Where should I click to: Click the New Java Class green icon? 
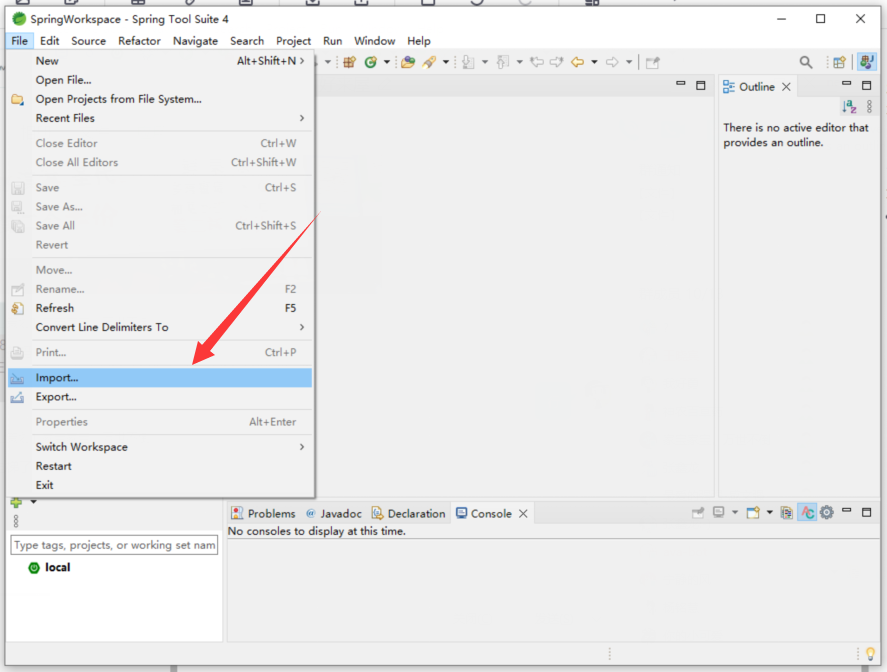pyautogui.click(x=371, y=62)
